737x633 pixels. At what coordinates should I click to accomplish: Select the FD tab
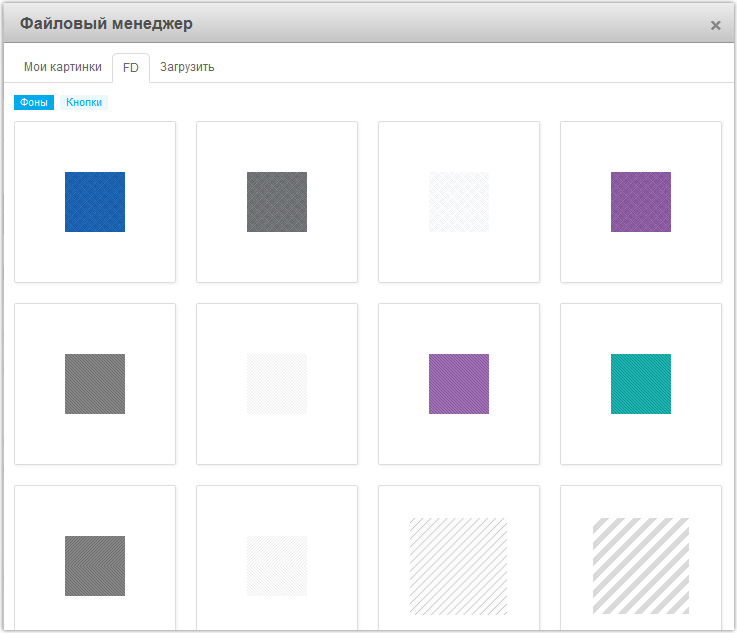(131, 68)
